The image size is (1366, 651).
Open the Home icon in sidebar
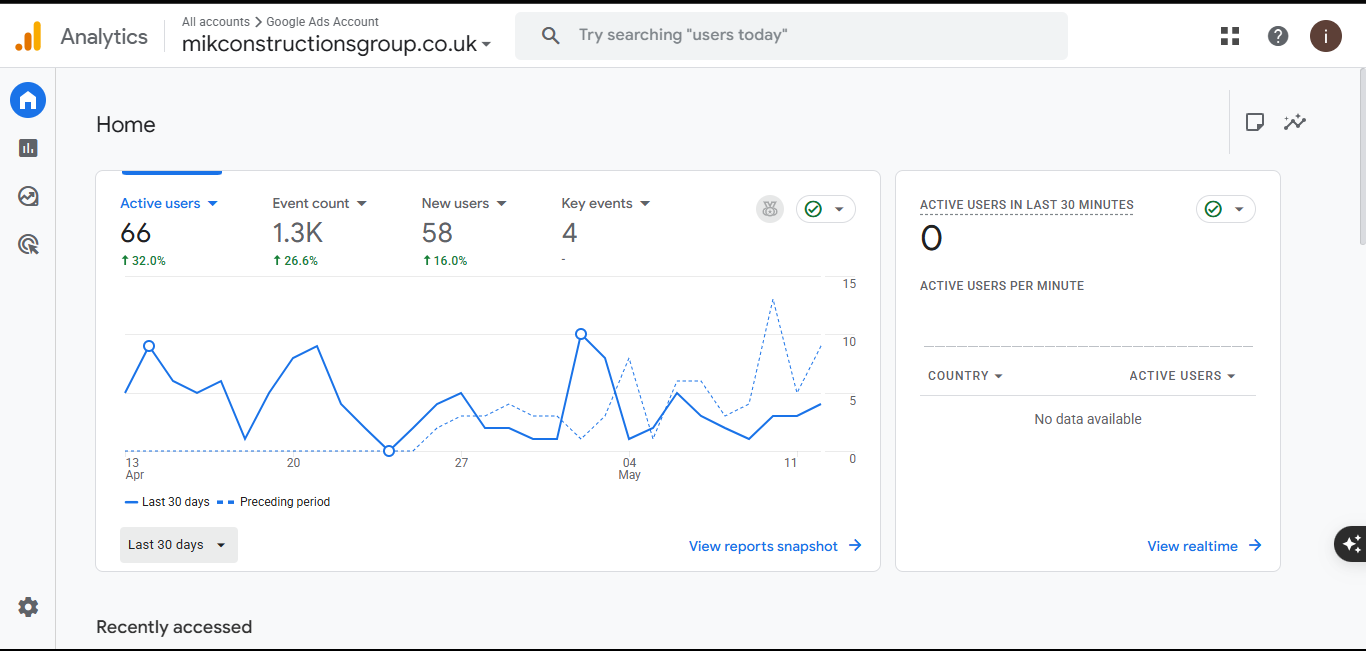pyautogui.click(x=28, y=100)
